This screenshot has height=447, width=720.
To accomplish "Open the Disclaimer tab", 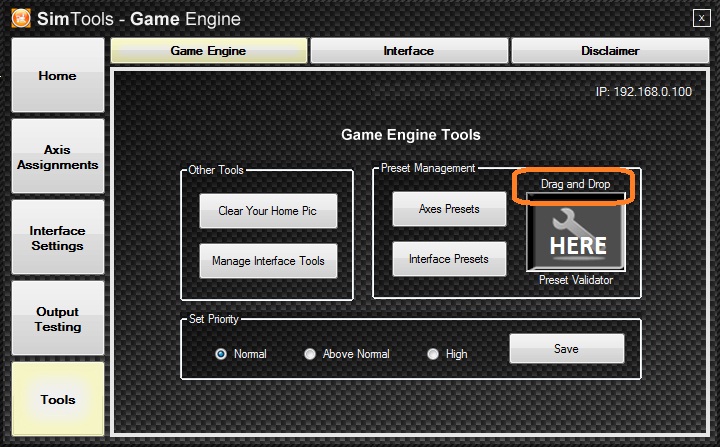I will point(610,51).
